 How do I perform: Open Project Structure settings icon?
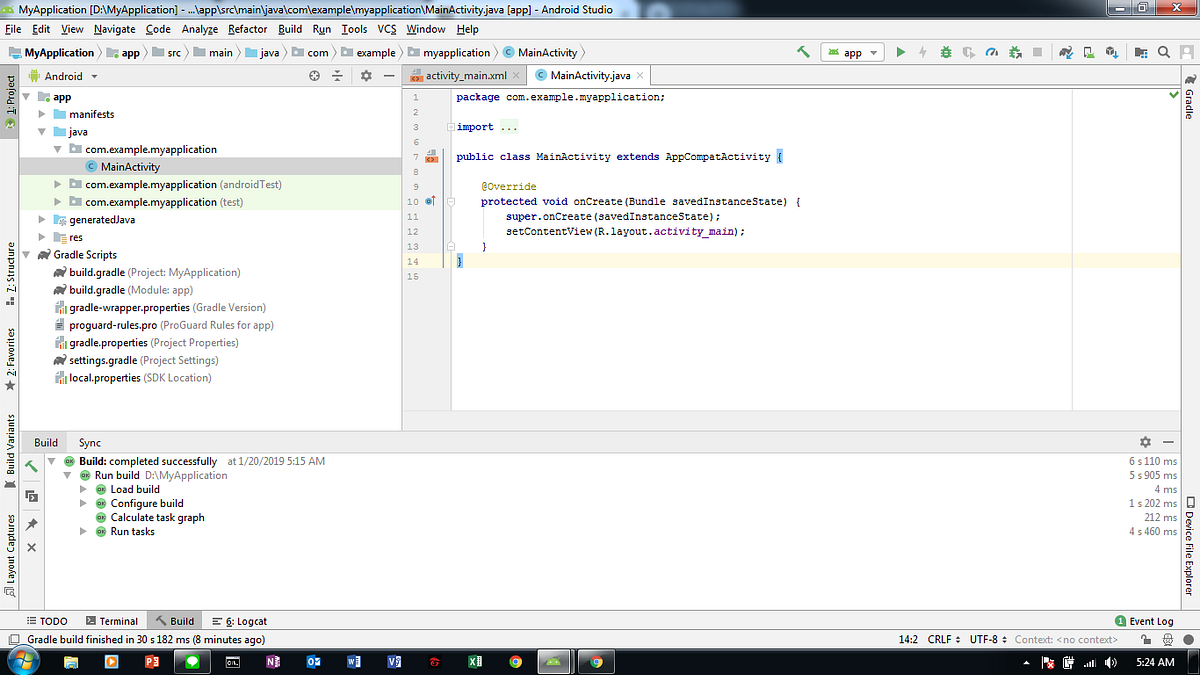coord(1141,52)
